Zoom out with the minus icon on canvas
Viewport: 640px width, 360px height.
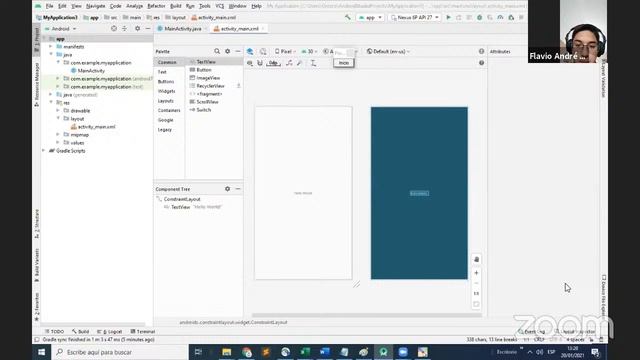point(476,283)
